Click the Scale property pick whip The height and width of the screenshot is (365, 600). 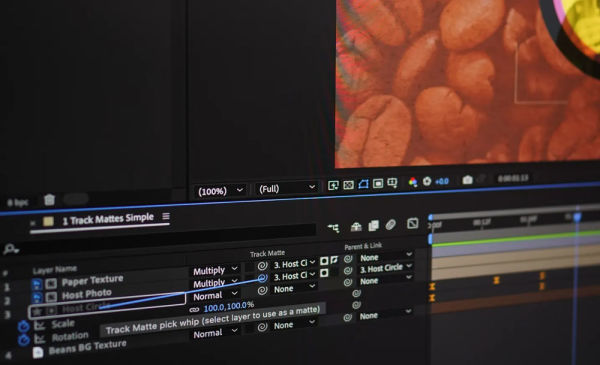(x=356, y=293)
